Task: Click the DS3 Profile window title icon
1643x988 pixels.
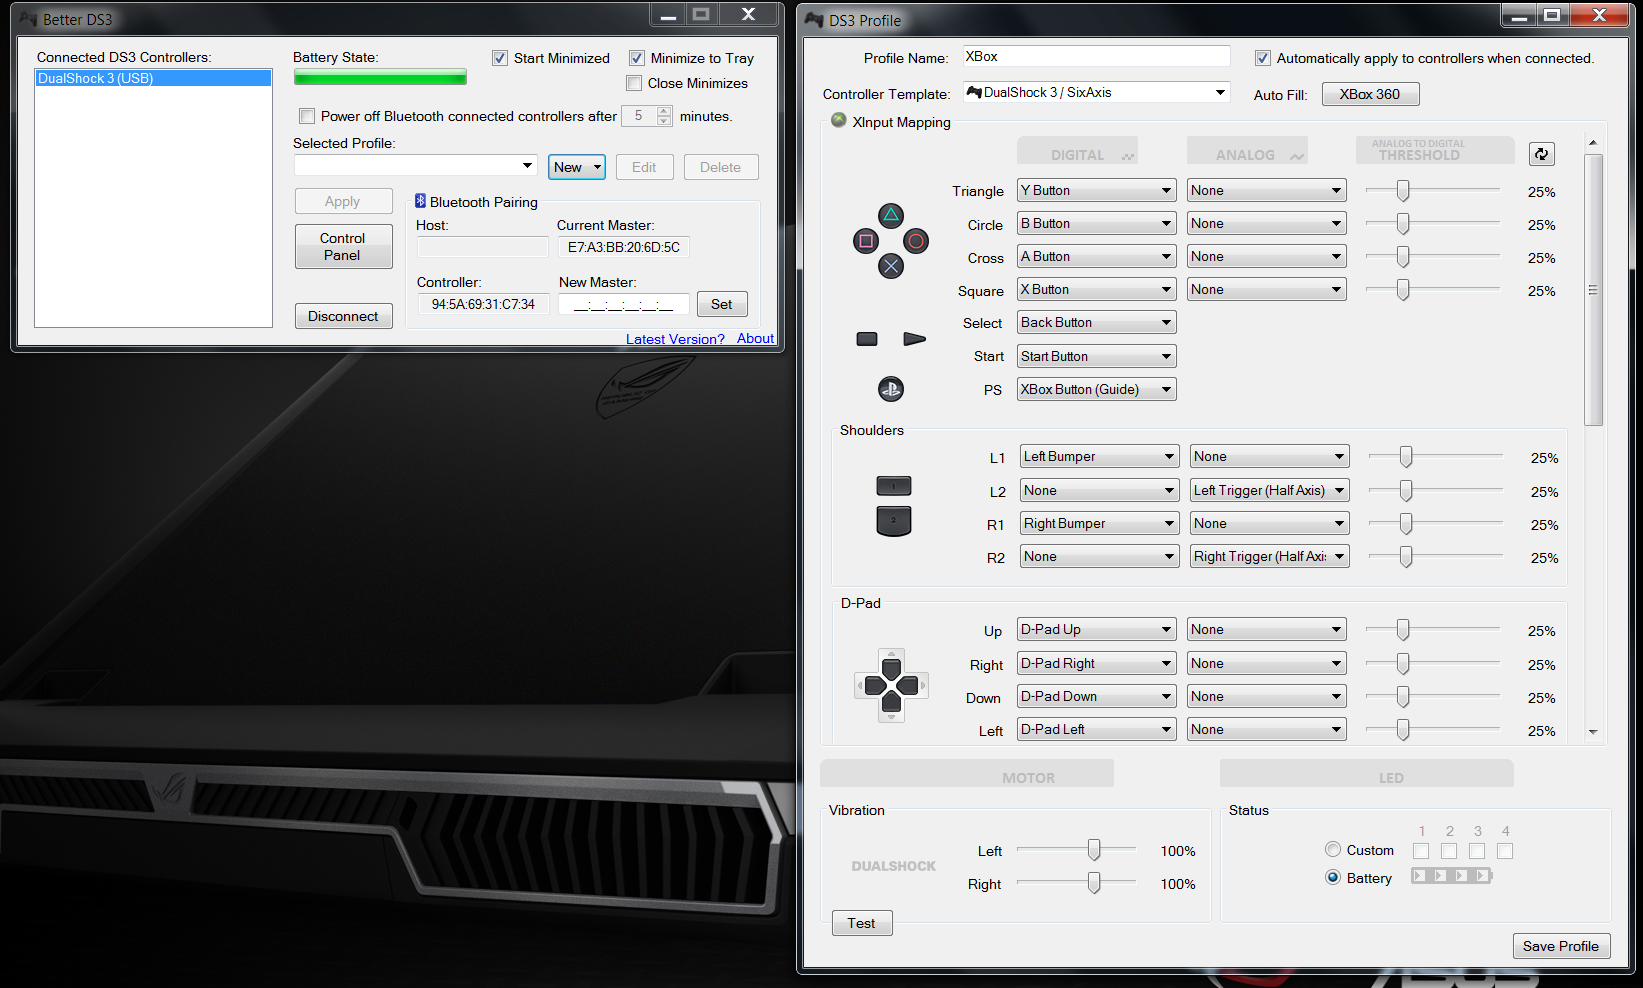Action: tap(814, 19)
